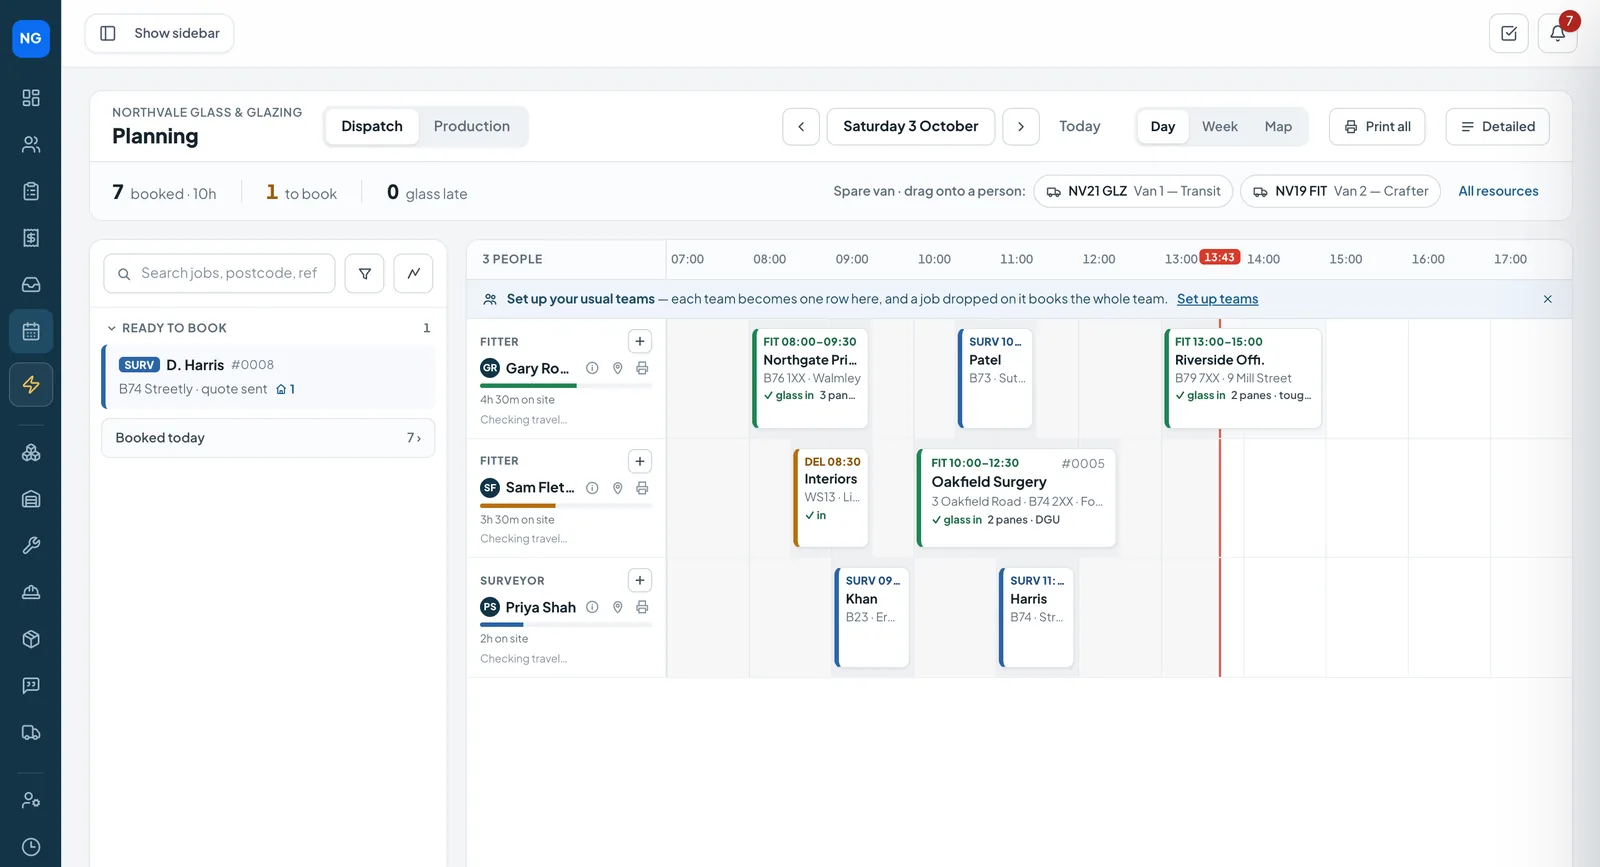Screen dimensions: 1600x867
Task: Open the tasks checkbox icon in header
Action: 1508,33
